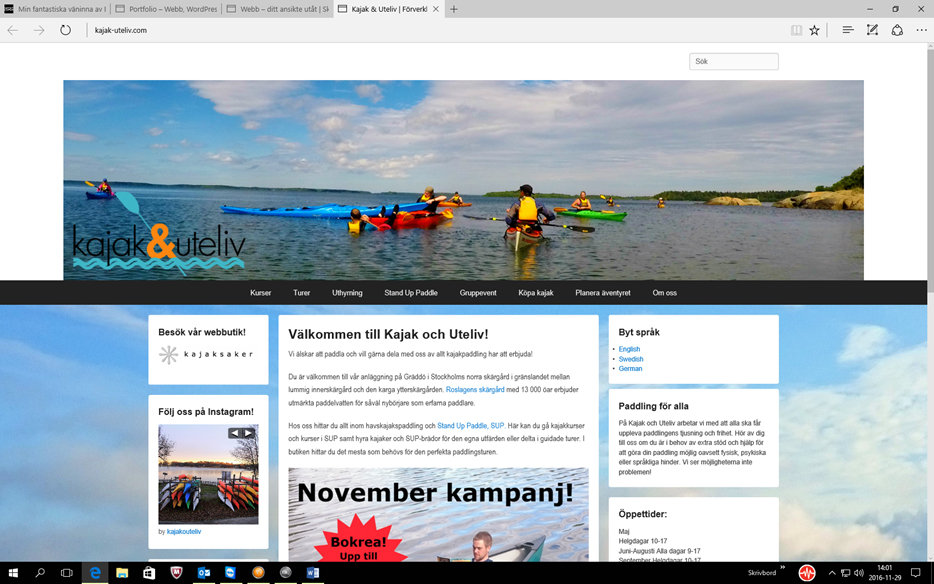Go back to the previous page
The width and height of the screenshot is (934, 584).
pos(13,30)
